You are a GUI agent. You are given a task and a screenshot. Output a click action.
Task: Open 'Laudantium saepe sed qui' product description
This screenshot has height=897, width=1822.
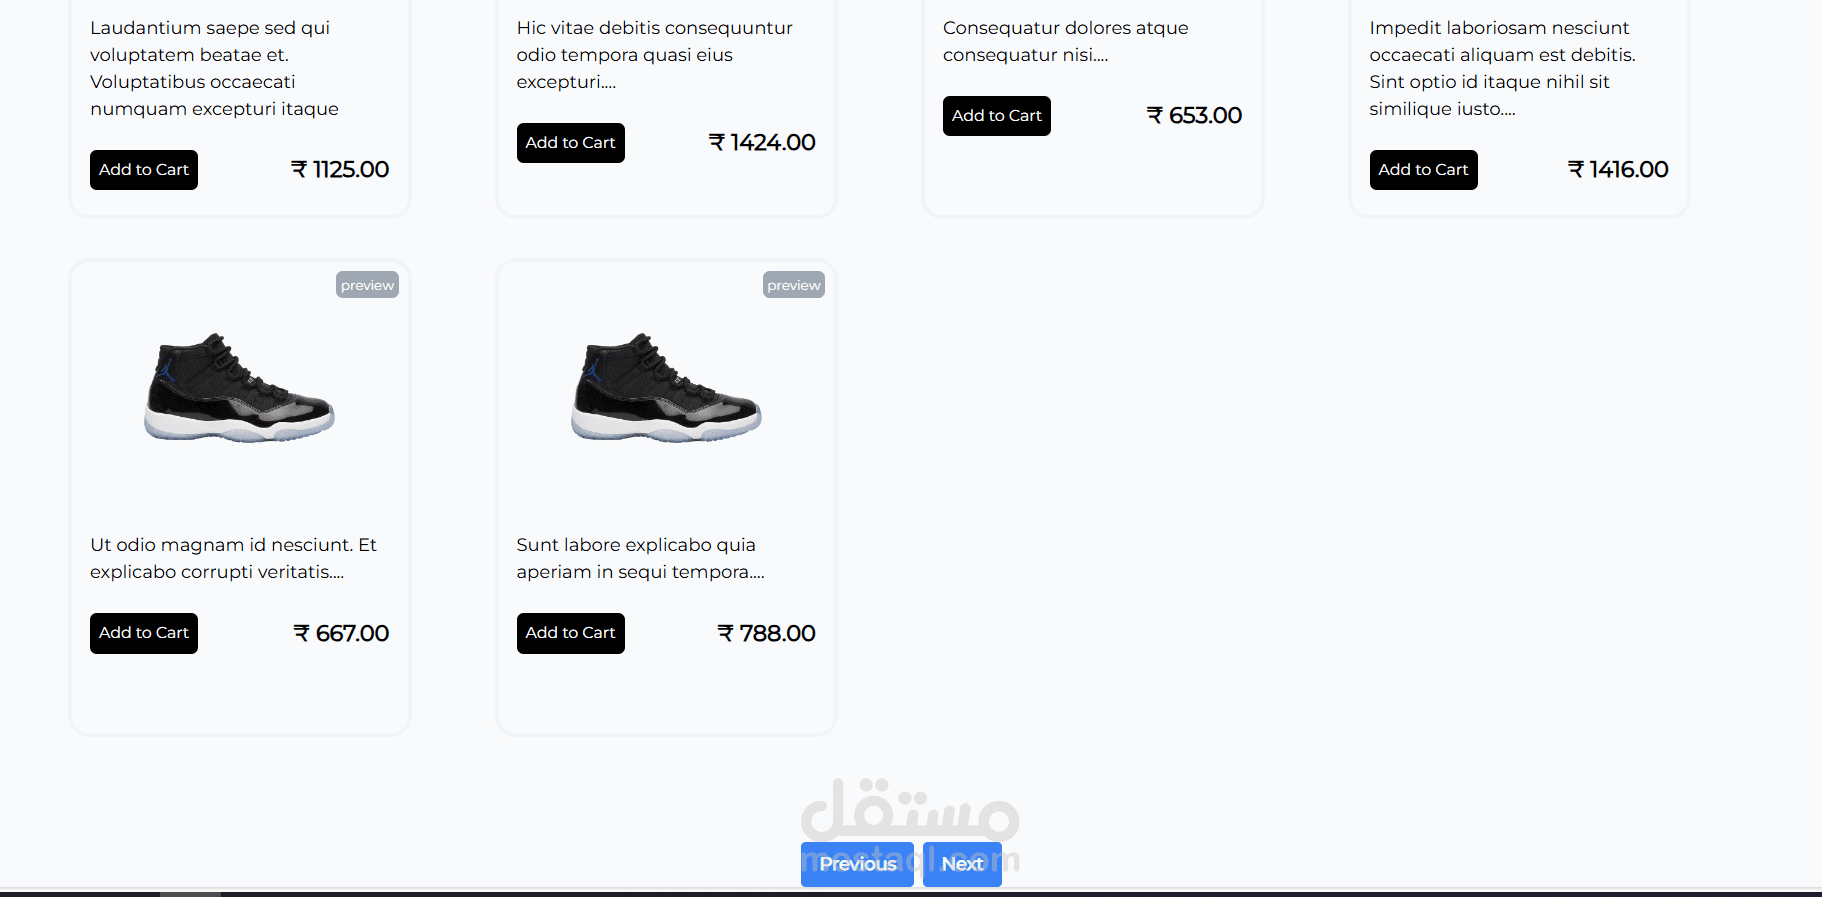point(214,68)
